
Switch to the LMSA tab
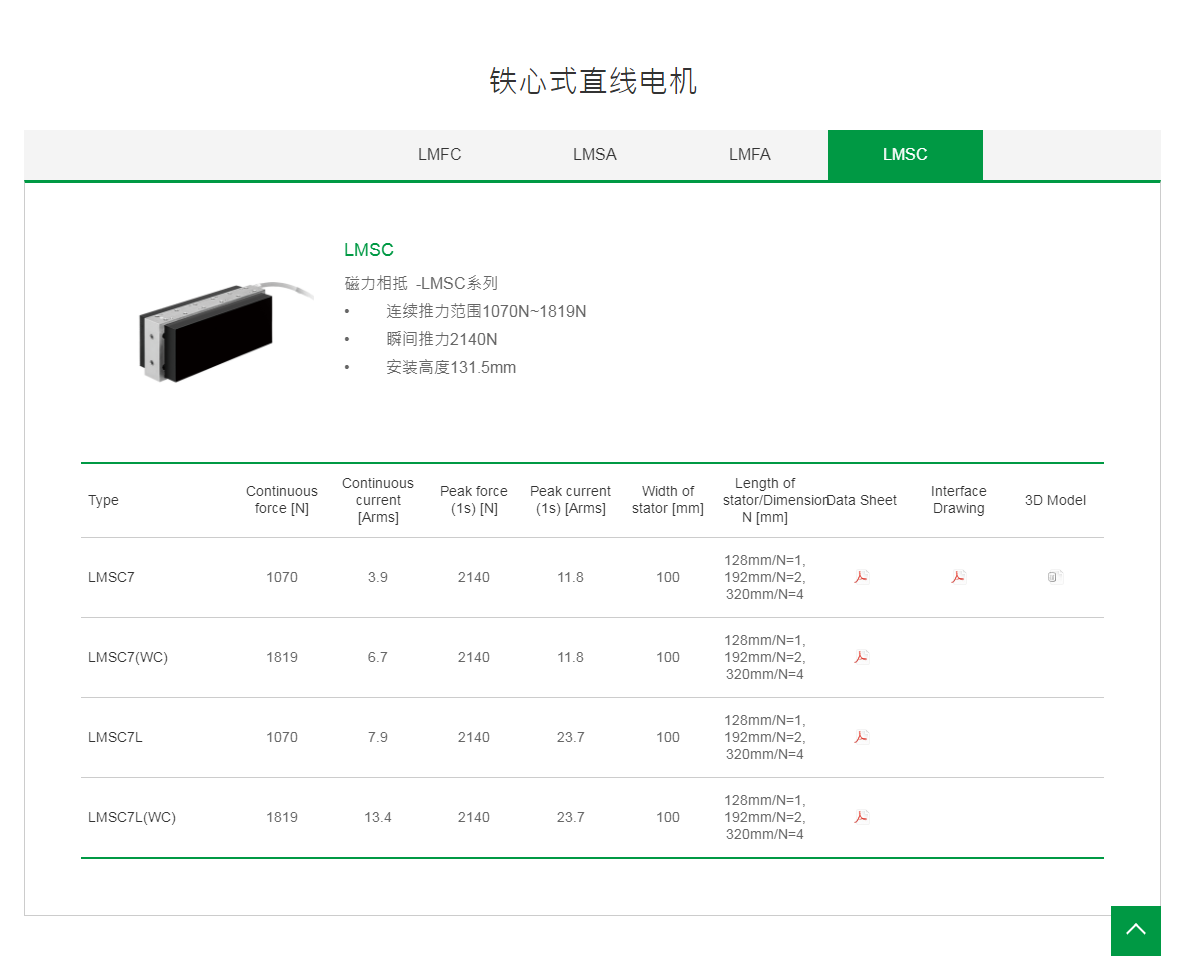pos(594,155)
